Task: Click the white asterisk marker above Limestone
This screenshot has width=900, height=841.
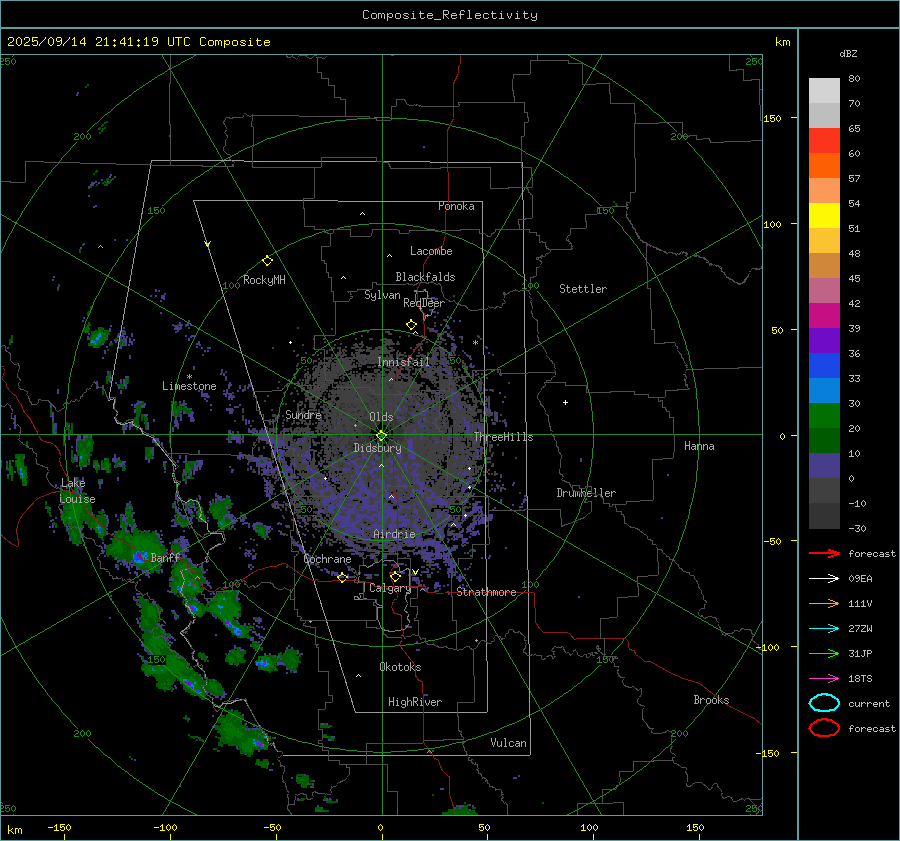Action: (x=189, y=377)
